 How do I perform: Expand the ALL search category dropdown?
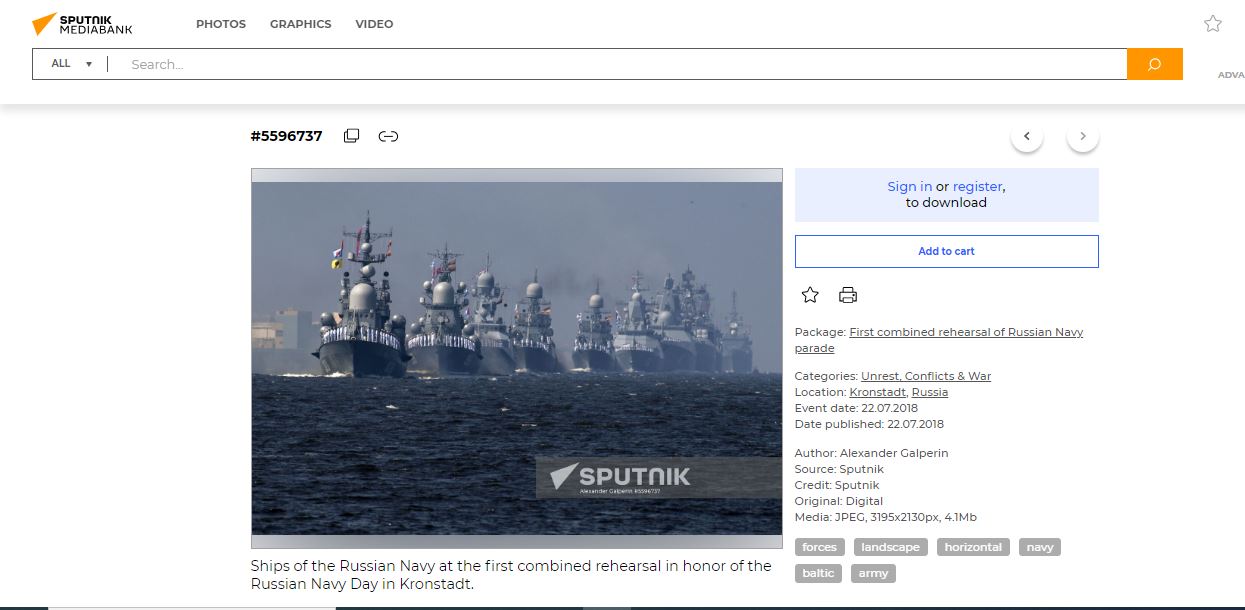71,64
